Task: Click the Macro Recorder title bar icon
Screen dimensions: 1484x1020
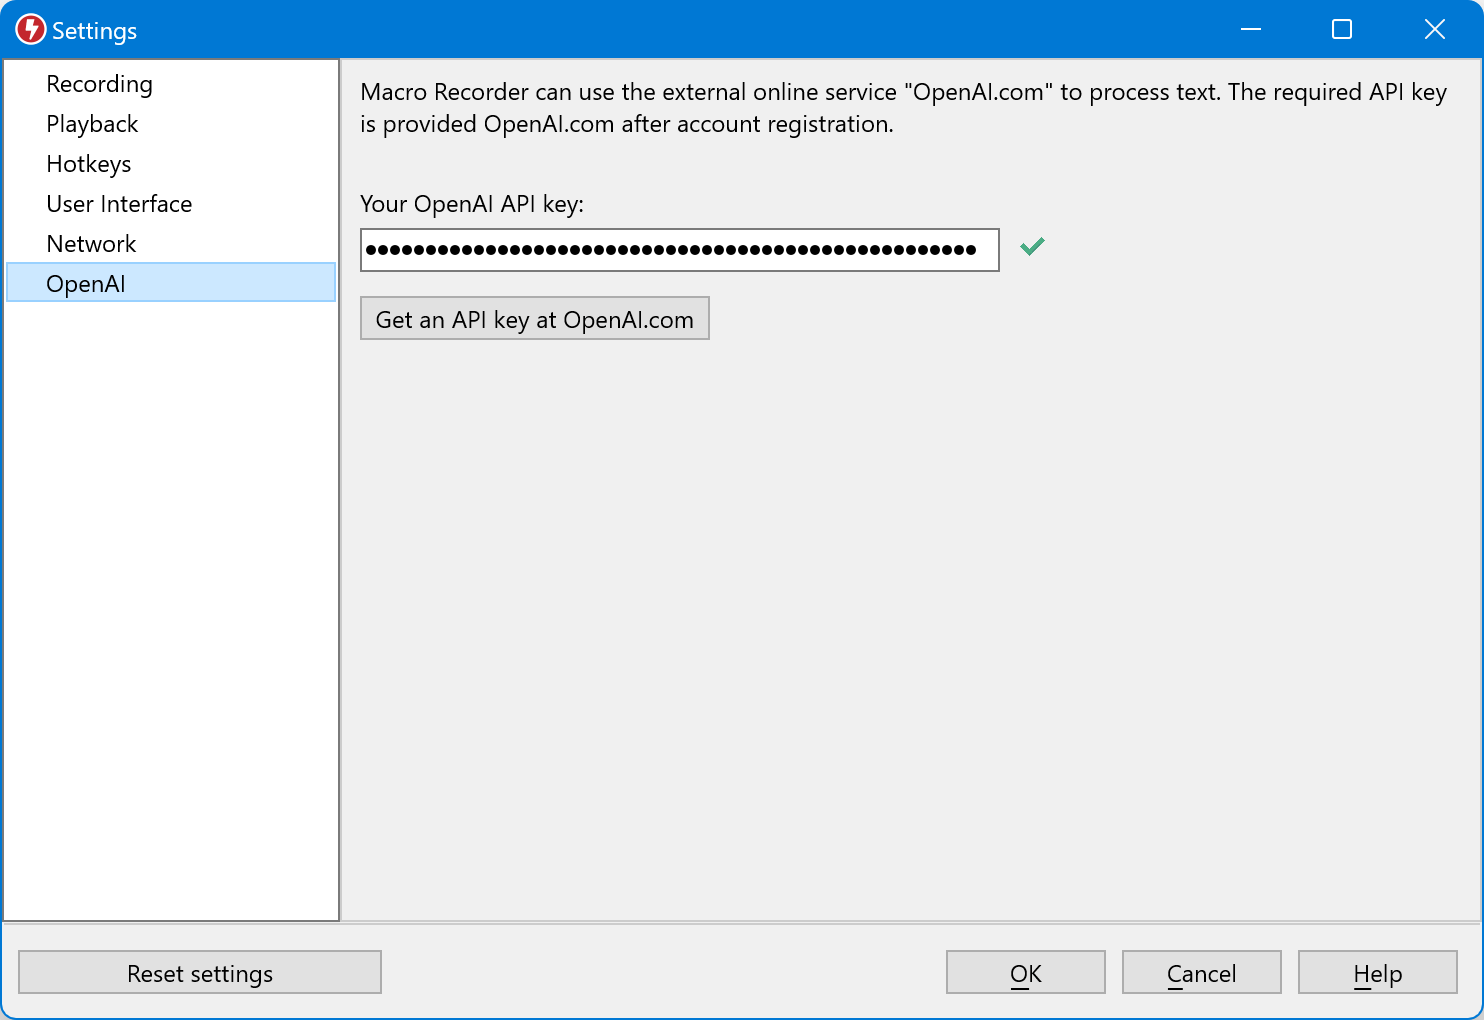Action: 31,30
